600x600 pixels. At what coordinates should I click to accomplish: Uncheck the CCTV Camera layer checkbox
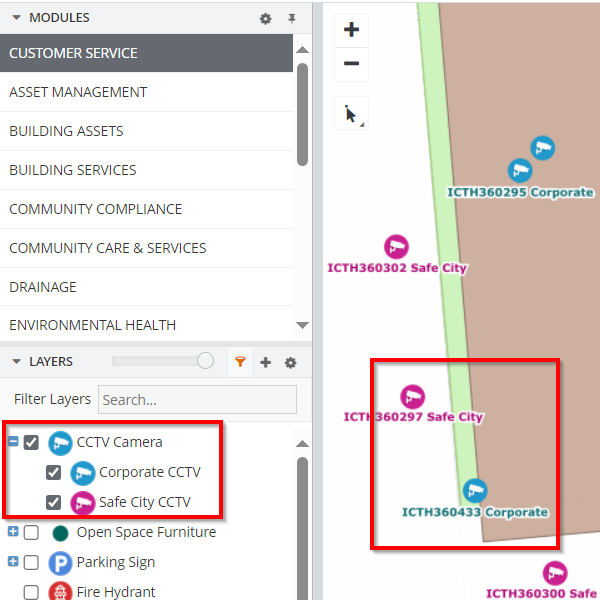coord(32,442)
